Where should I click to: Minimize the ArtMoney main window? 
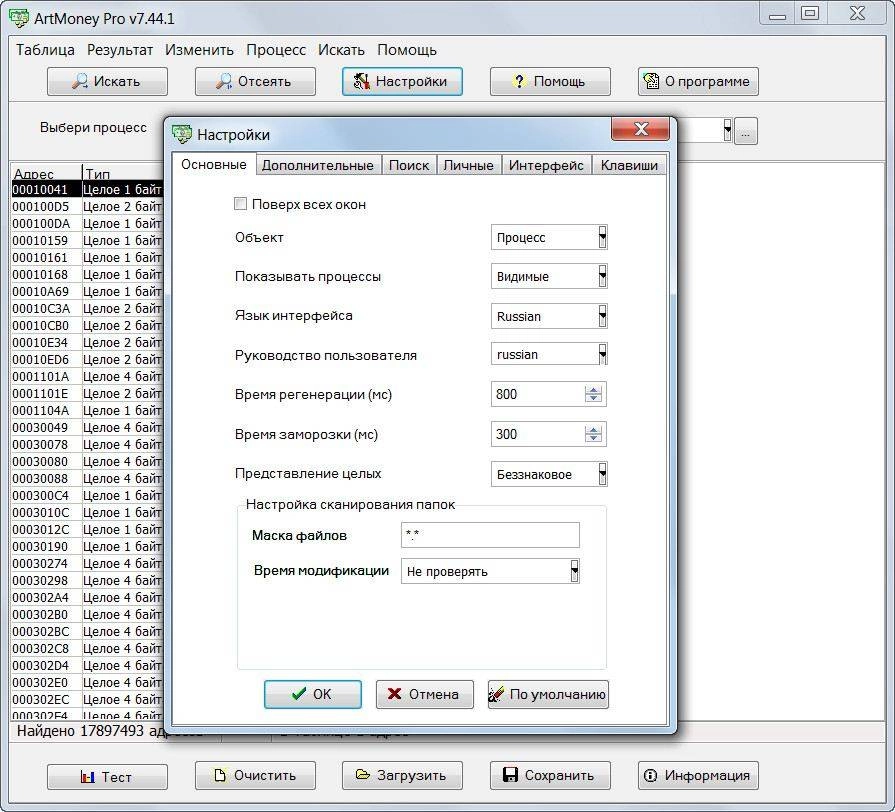point(777,14)
